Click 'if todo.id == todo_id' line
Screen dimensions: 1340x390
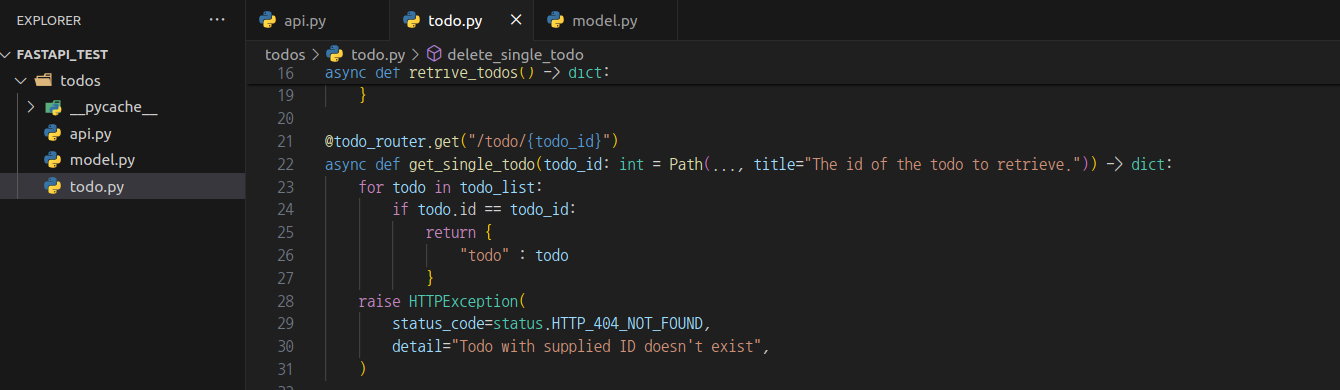tap(485, 209)
